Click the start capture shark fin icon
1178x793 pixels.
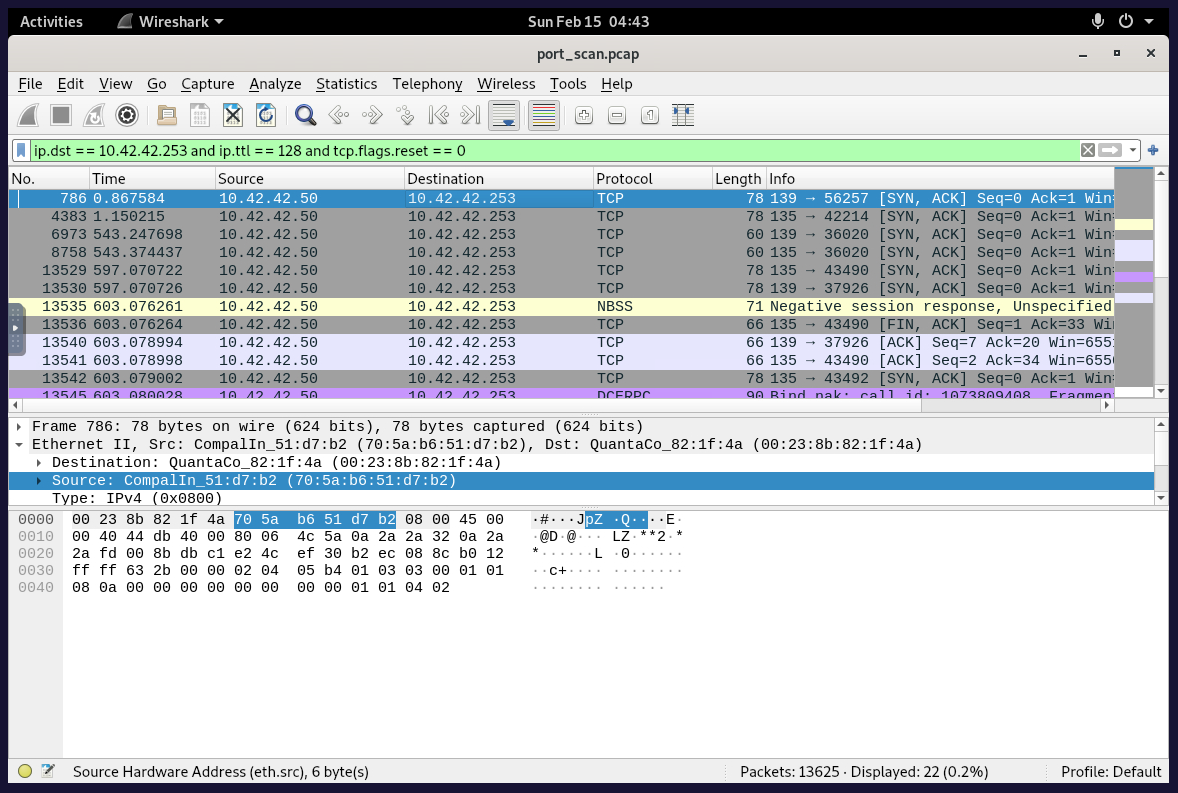point(29,116)
